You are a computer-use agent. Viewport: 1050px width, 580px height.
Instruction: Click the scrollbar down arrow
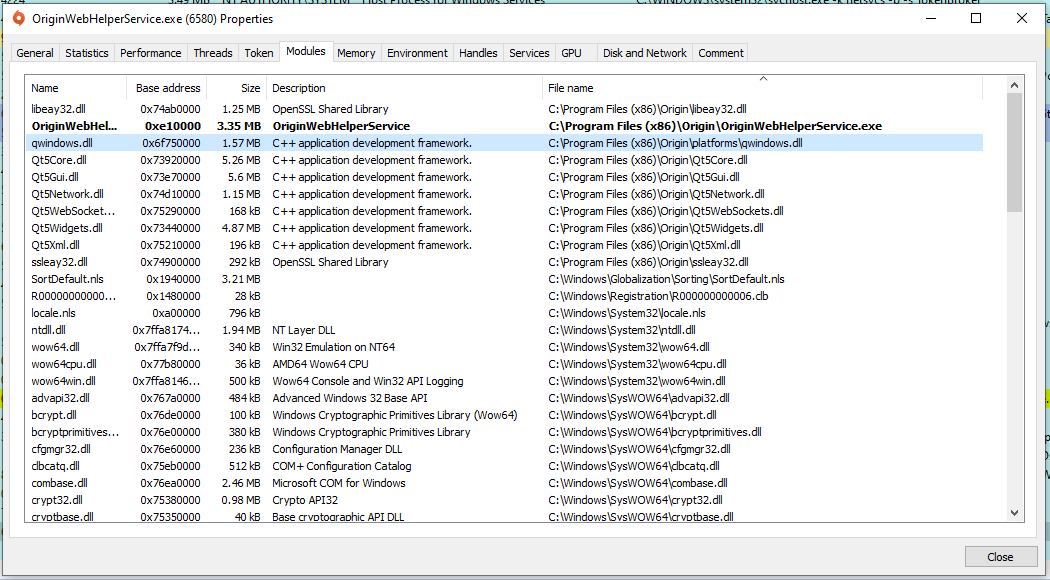1015,512
